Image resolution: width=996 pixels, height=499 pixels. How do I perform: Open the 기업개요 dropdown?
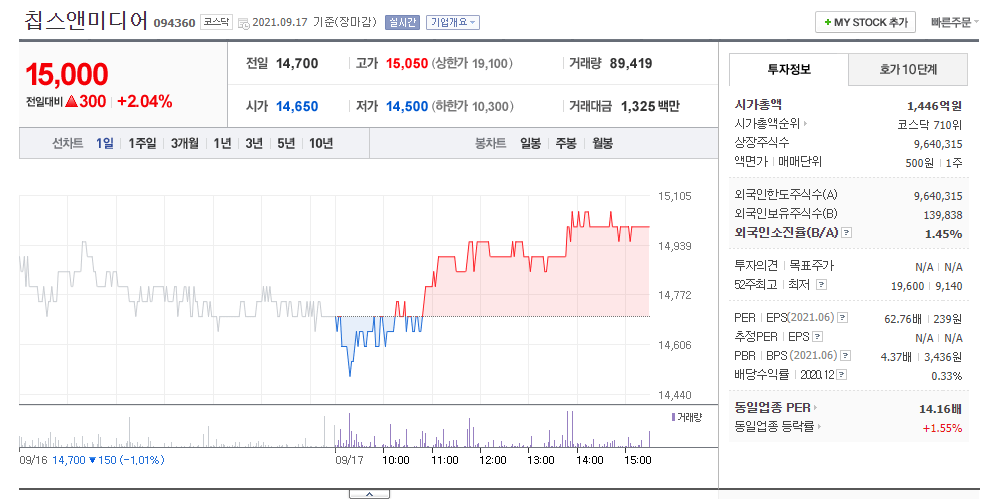click(x=453, y=22)
